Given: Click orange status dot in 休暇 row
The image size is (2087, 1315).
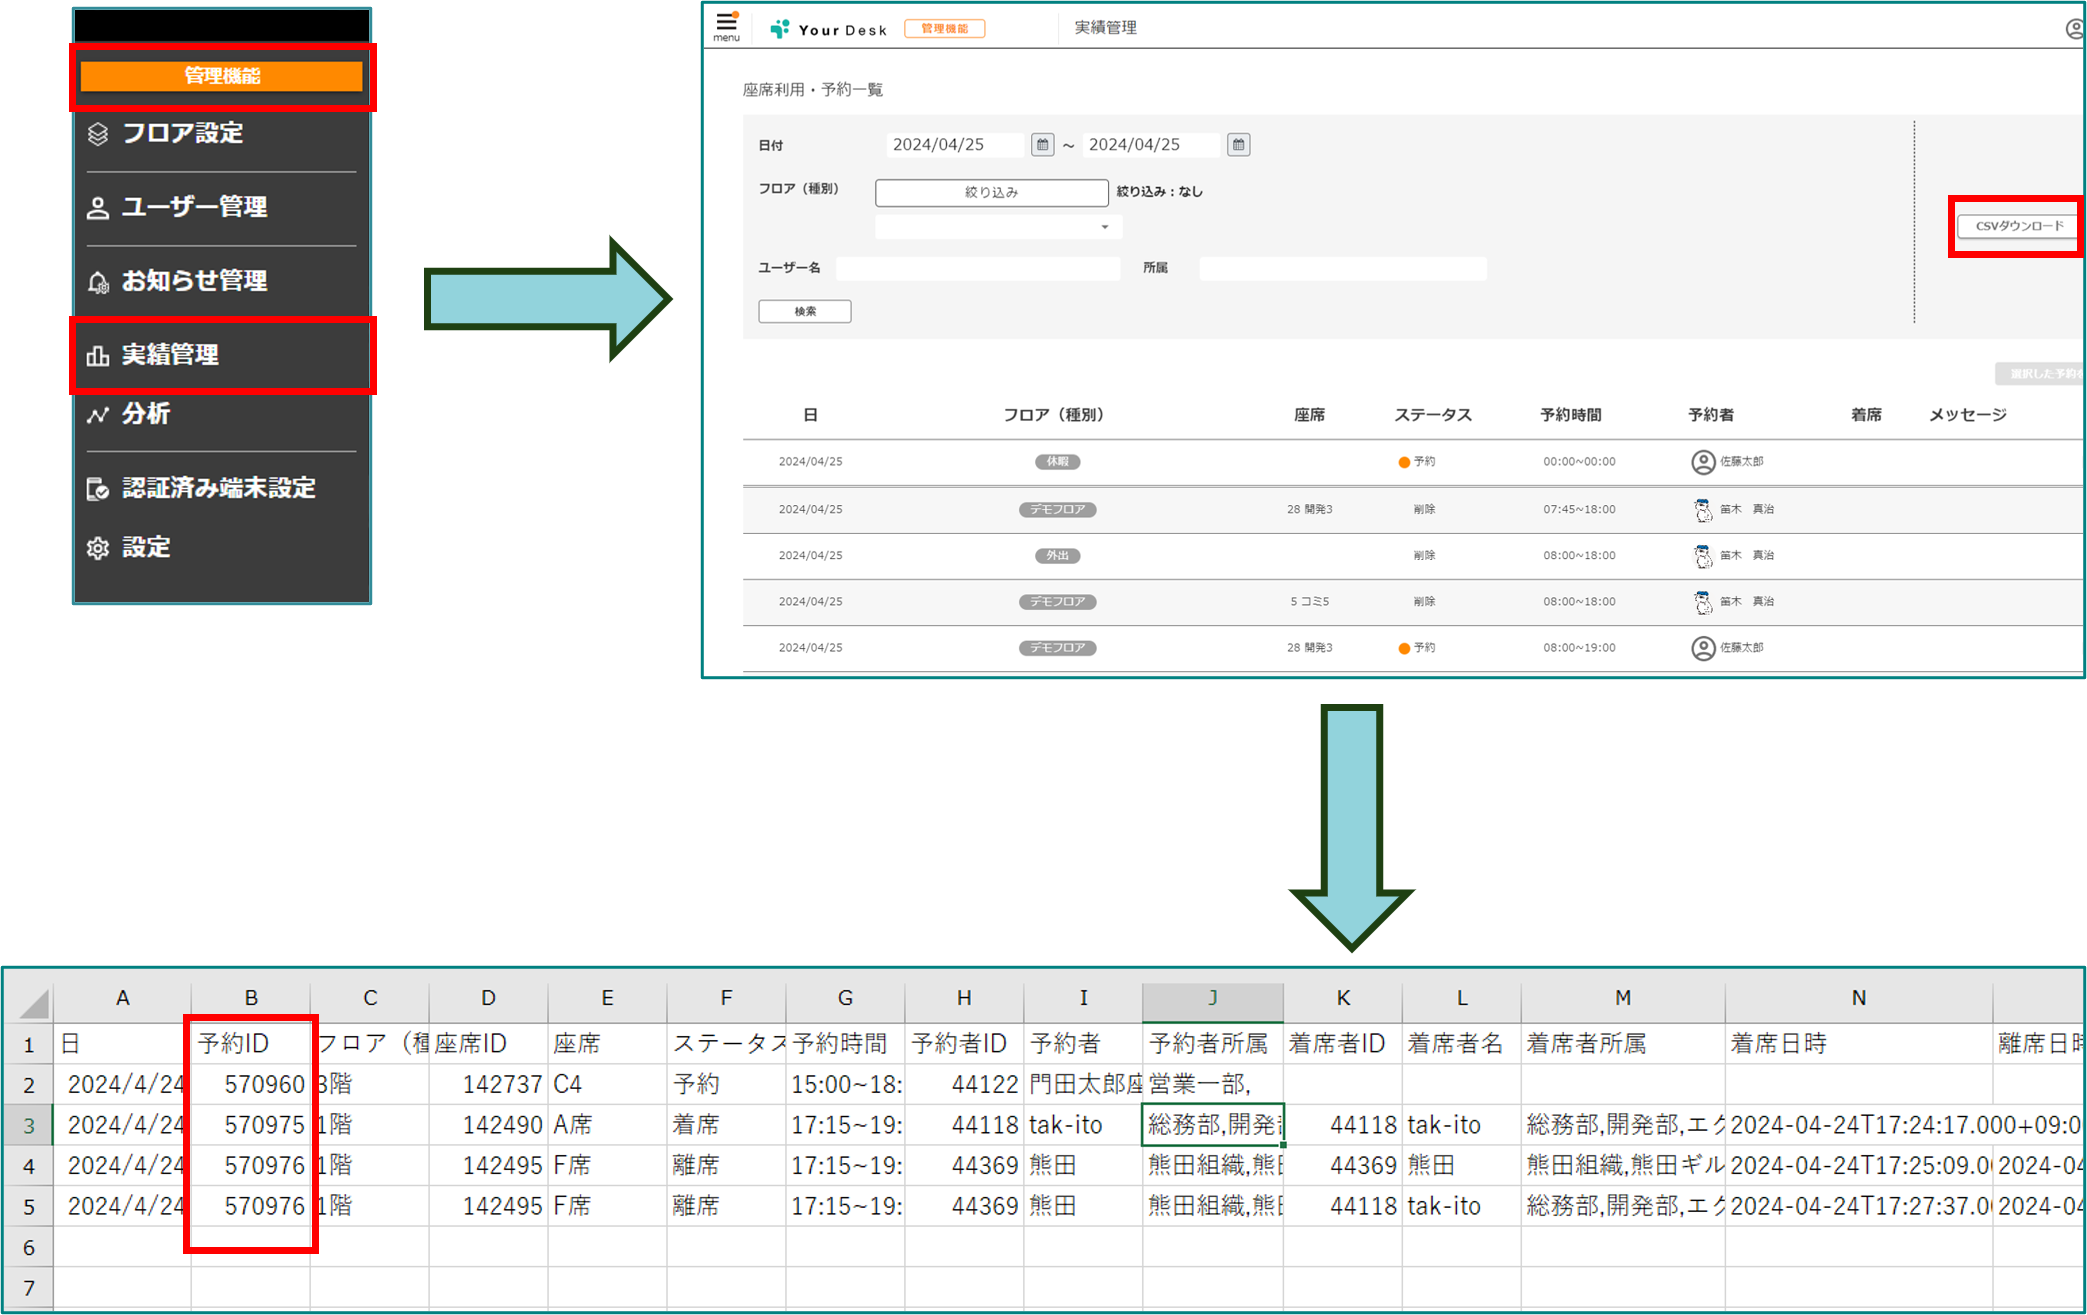Looking at the screenshot, I should tap(1404, 462).
